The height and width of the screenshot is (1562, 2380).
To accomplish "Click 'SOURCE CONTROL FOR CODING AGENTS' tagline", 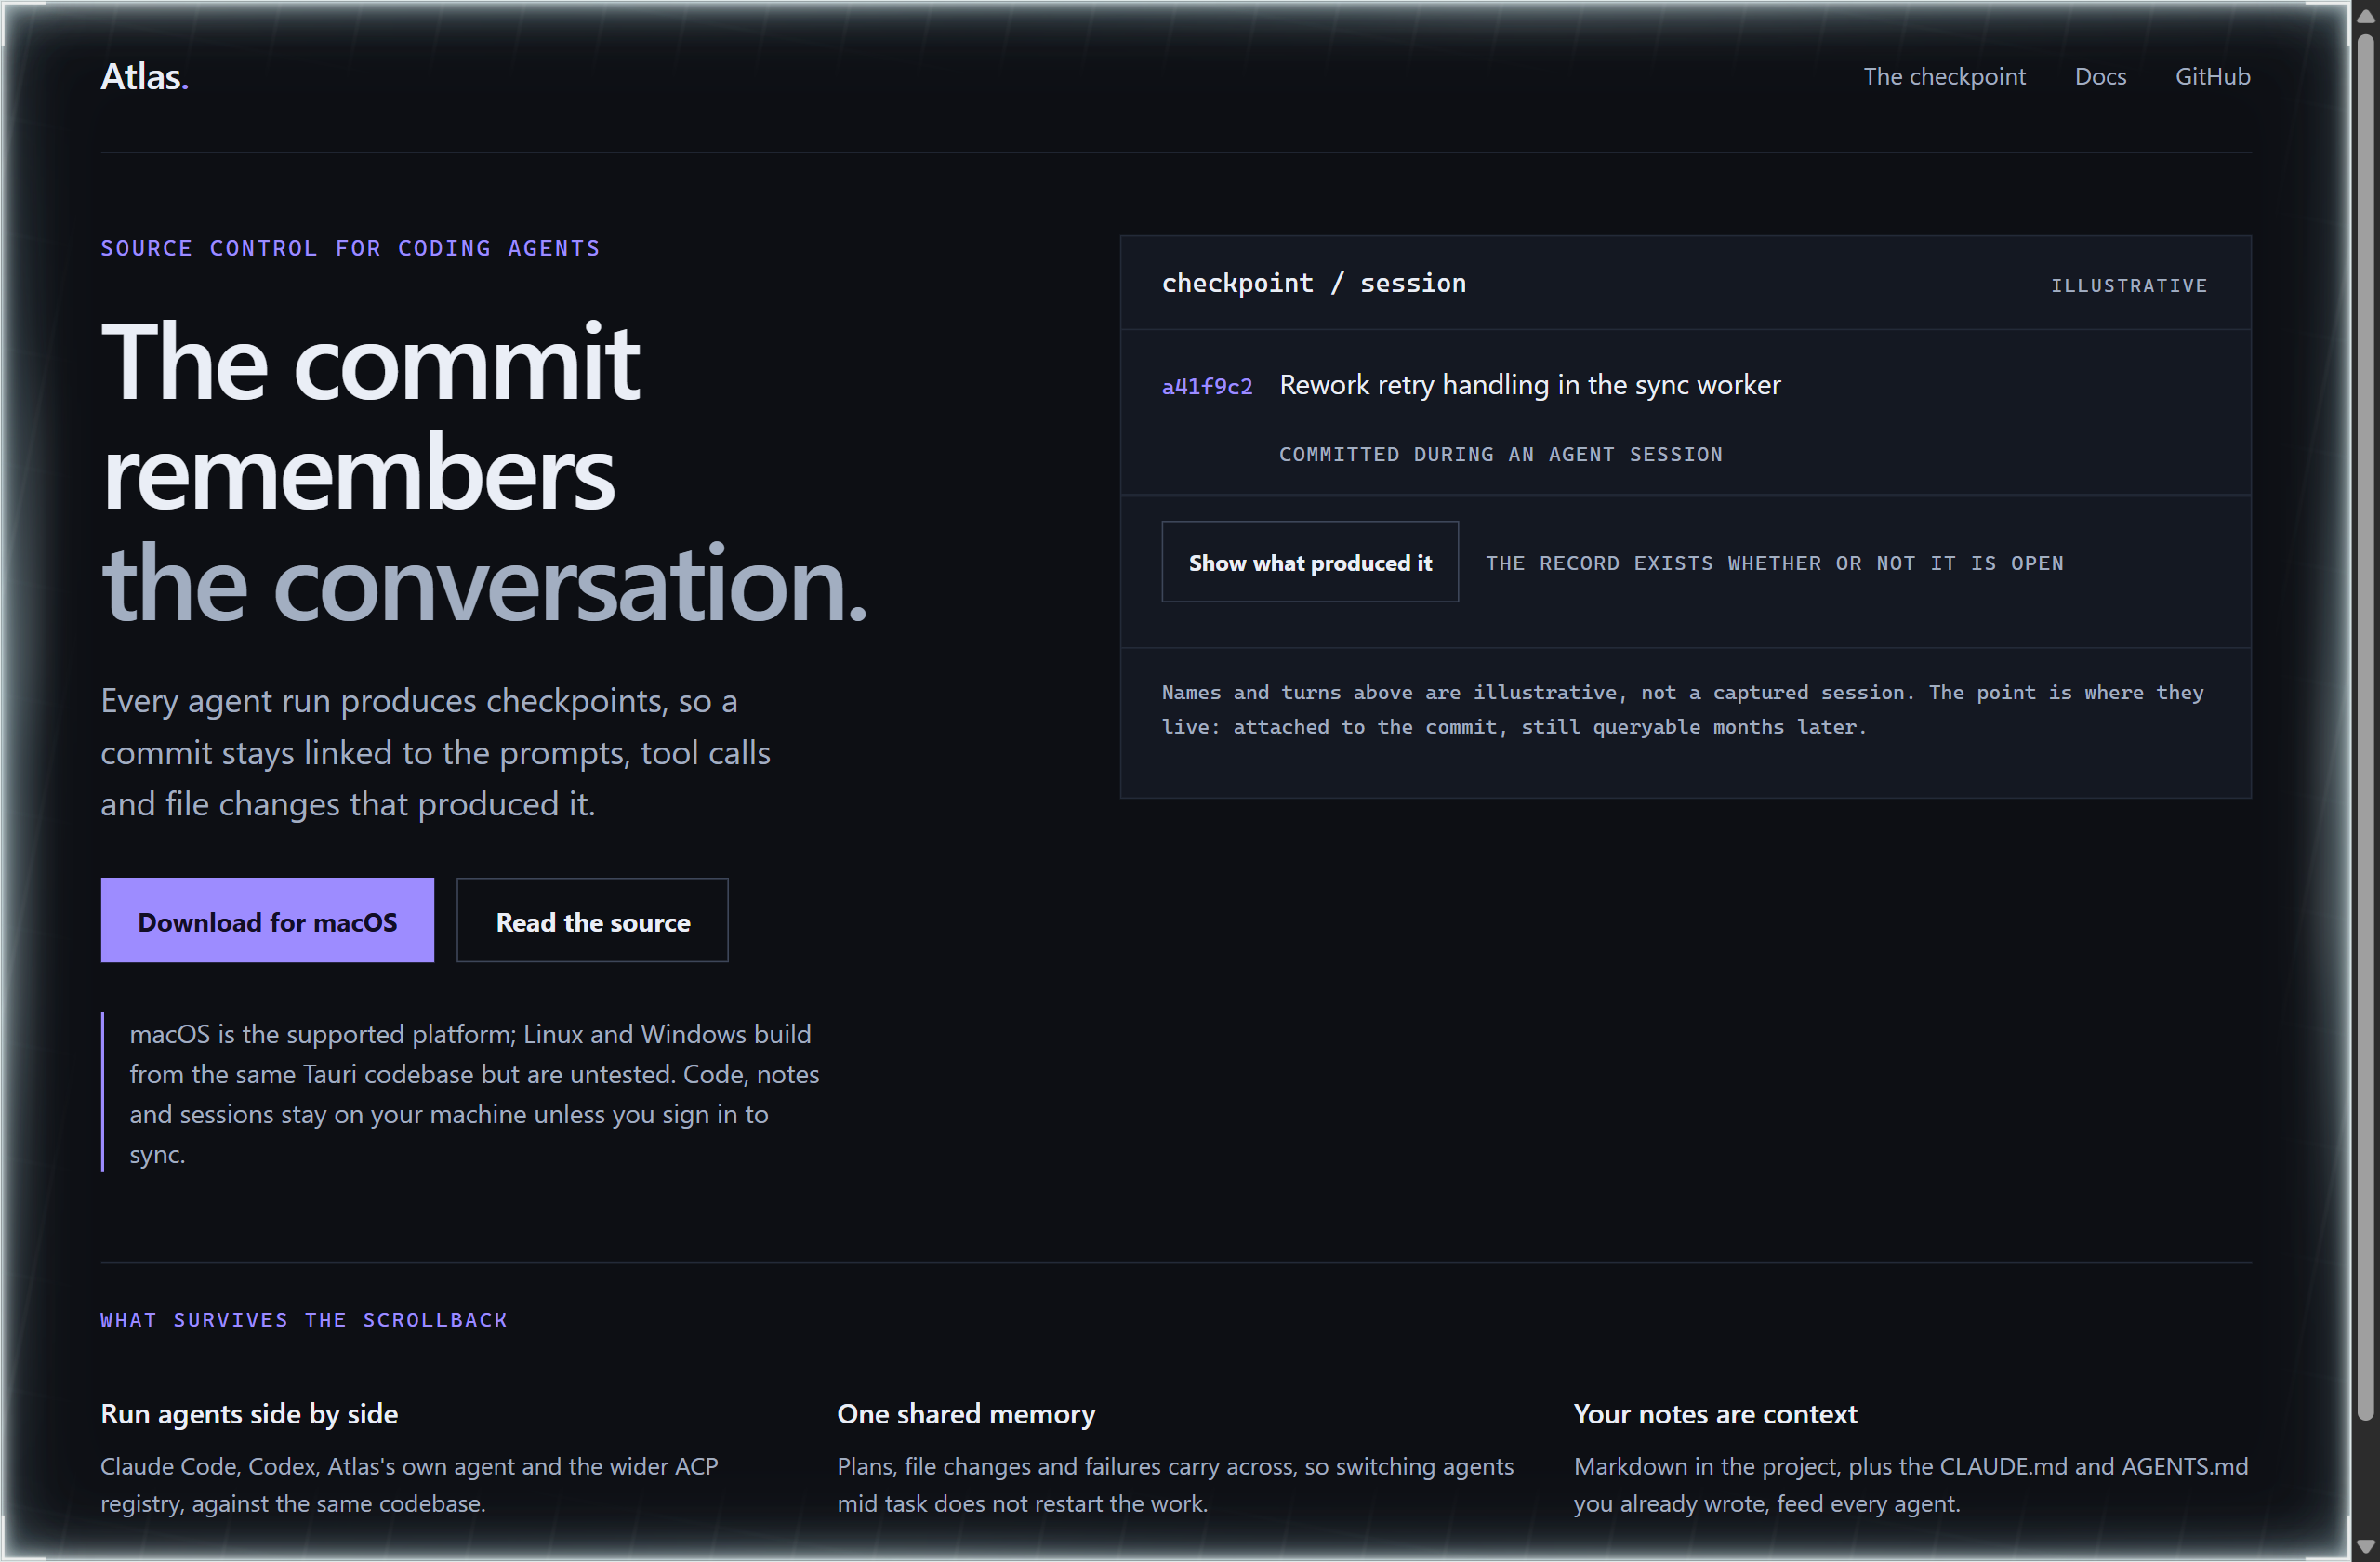I will [350, 248].
